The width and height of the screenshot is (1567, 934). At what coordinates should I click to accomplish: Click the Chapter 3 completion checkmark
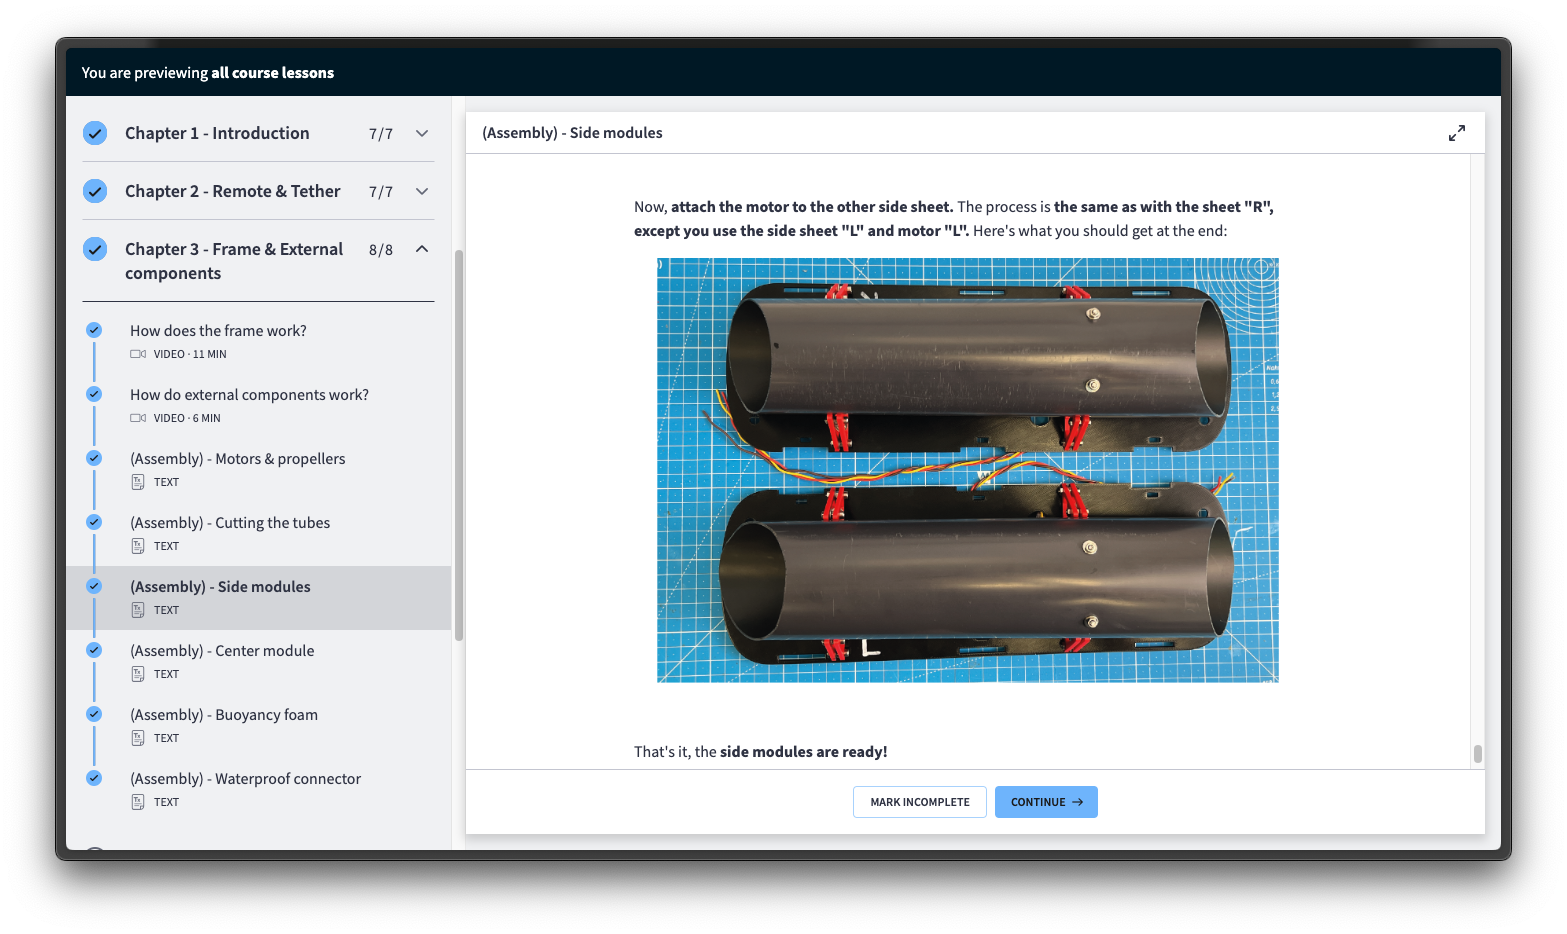coord(95,249)
